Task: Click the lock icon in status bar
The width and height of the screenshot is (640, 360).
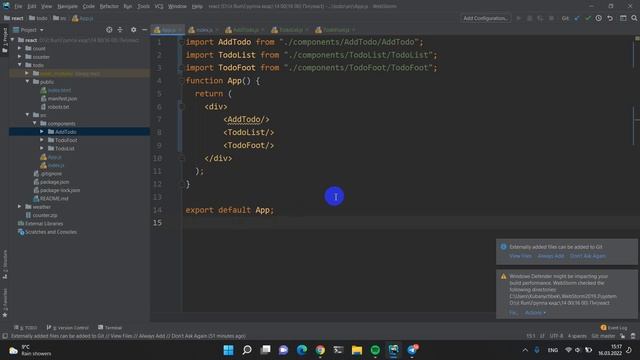Action: coord(622,336)
